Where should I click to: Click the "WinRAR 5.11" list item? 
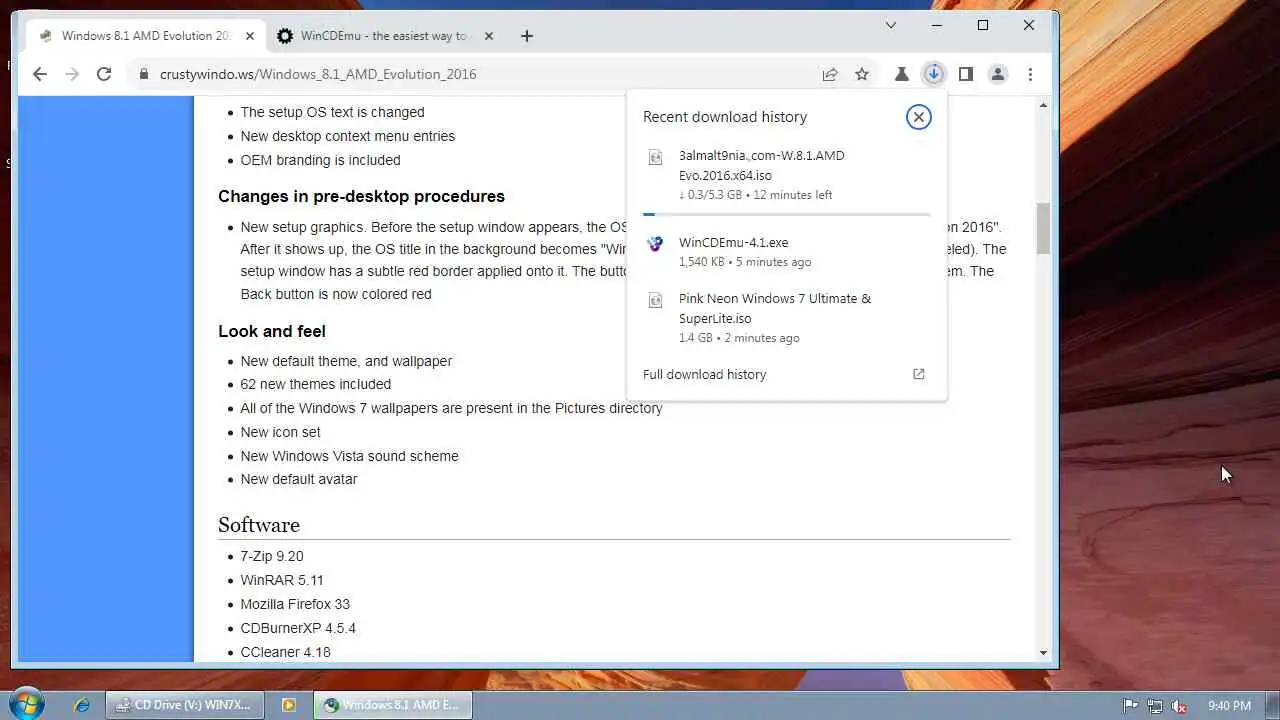tap(282, 580)
